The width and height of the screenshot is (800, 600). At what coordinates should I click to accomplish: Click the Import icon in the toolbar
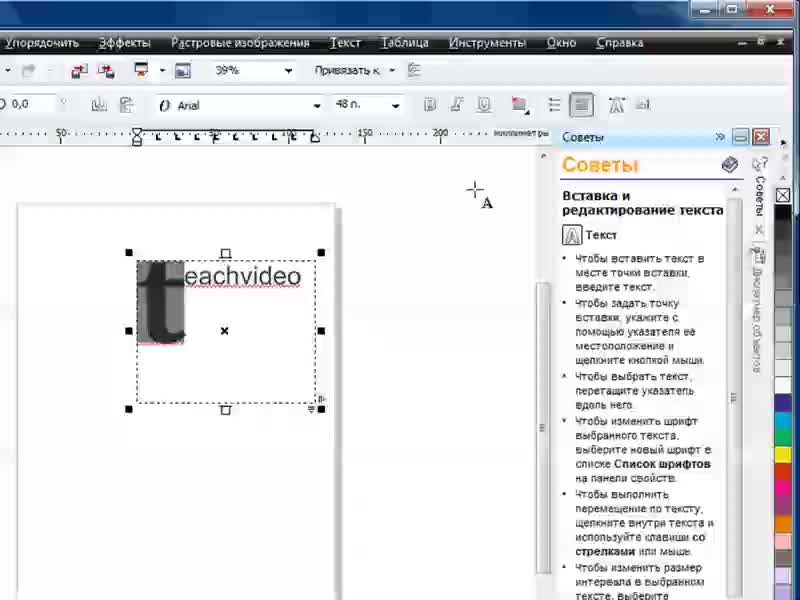(79, 71)
